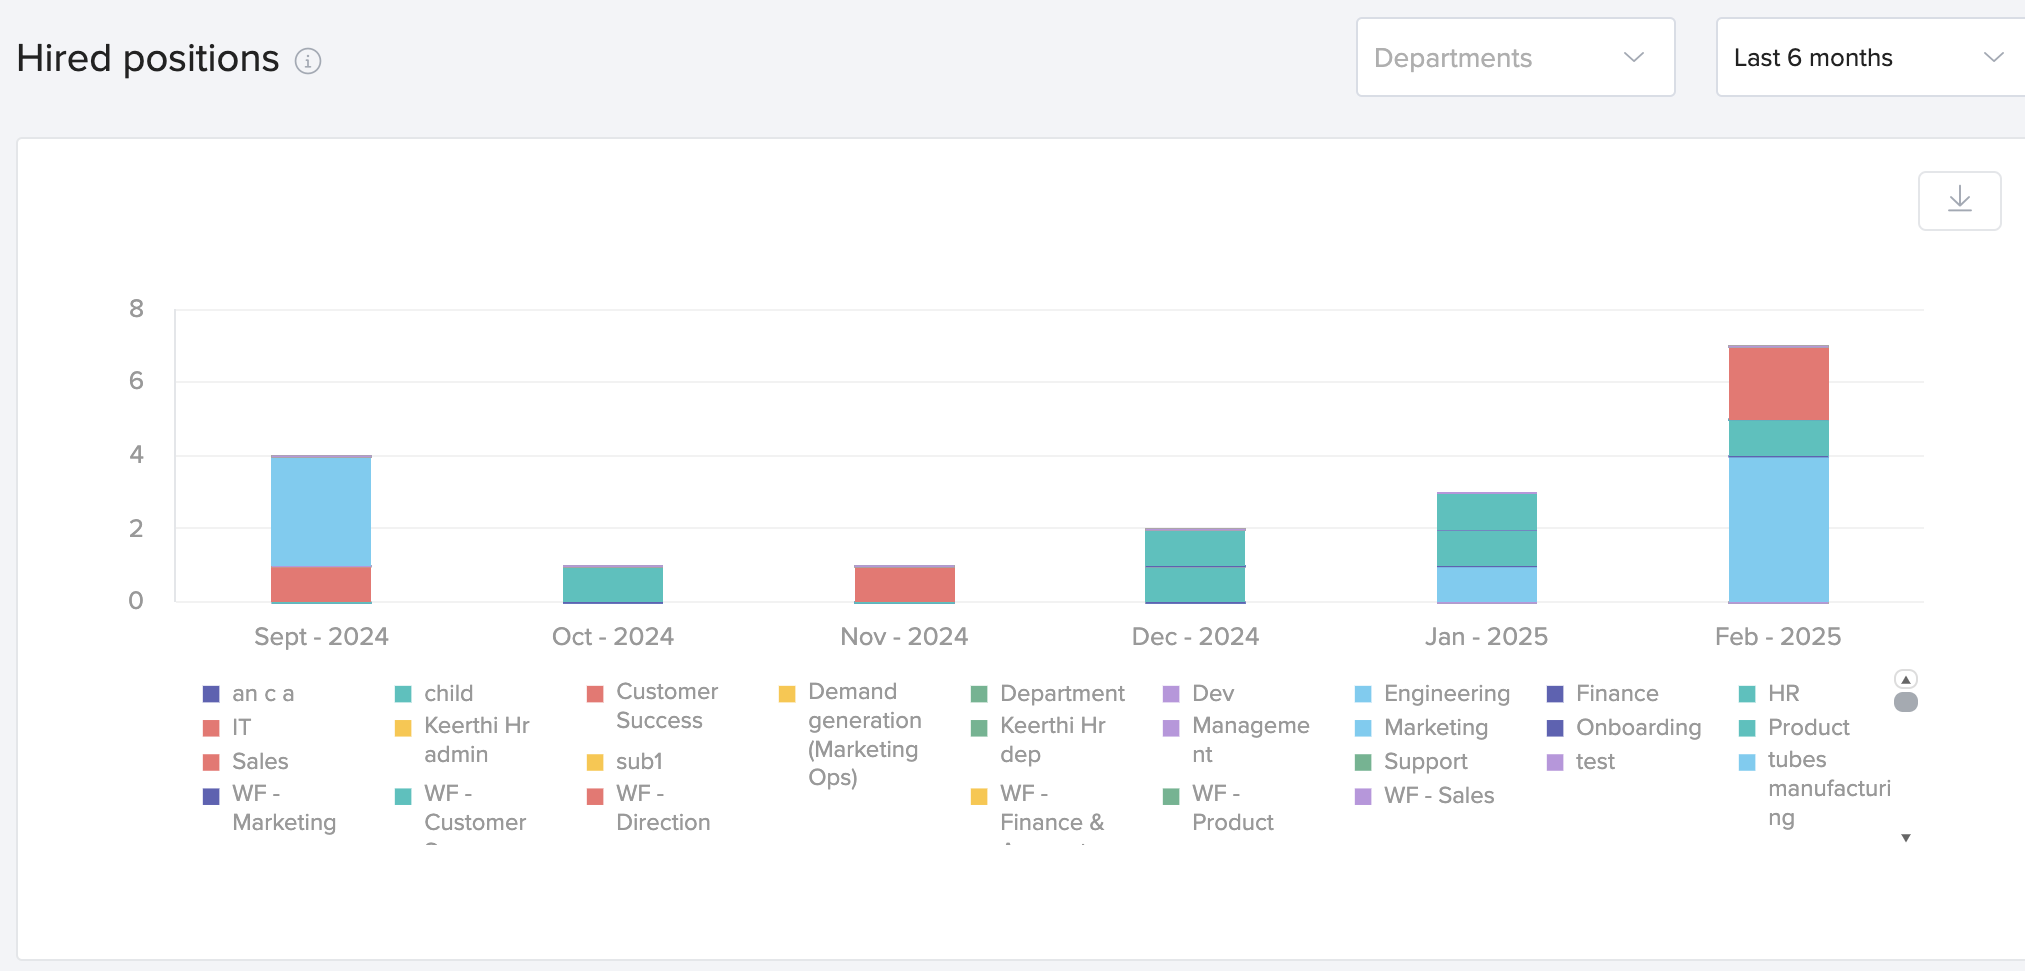2025x971 pixels.
Task: Open the Last 6 months dropdown
Action: pos(1868,58)
